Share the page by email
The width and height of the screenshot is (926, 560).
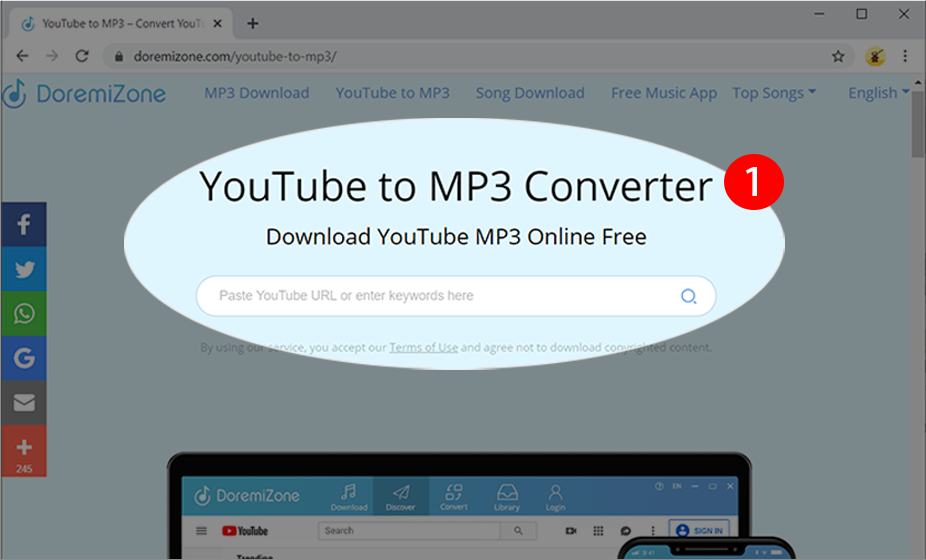coord(24,403)
